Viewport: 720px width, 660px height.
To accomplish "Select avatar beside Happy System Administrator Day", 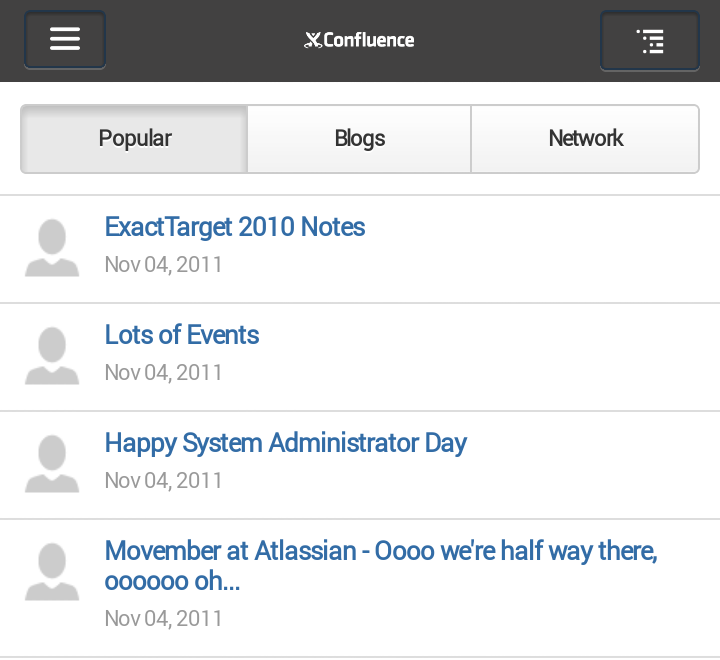I will click(x=52, y=464).
